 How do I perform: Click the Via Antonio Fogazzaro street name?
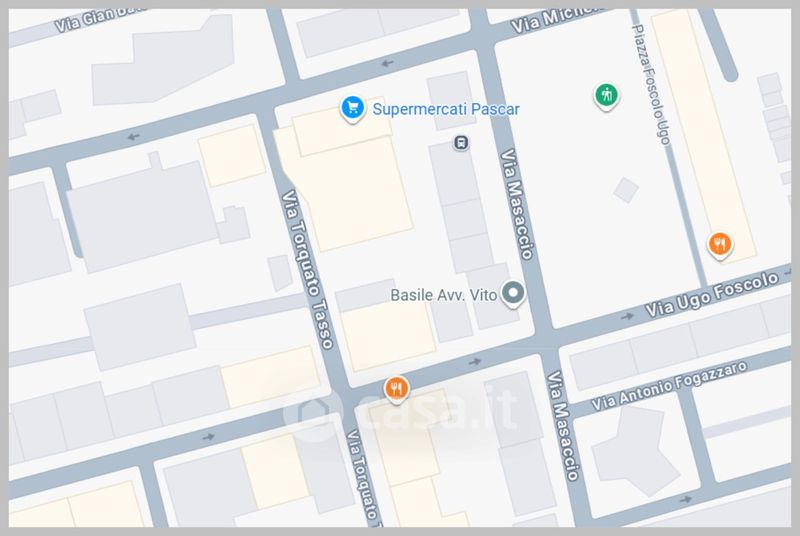click(669, 386)
